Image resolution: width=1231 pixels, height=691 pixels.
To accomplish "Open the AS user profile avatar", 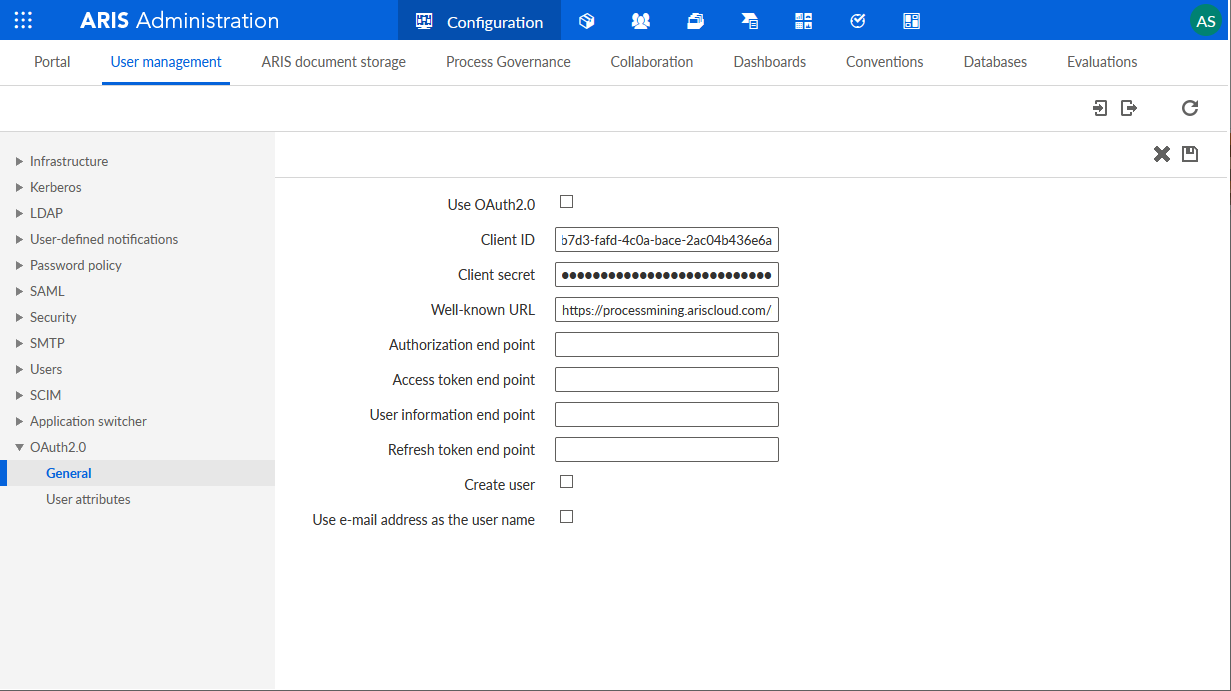I will tap(1206, 21).
